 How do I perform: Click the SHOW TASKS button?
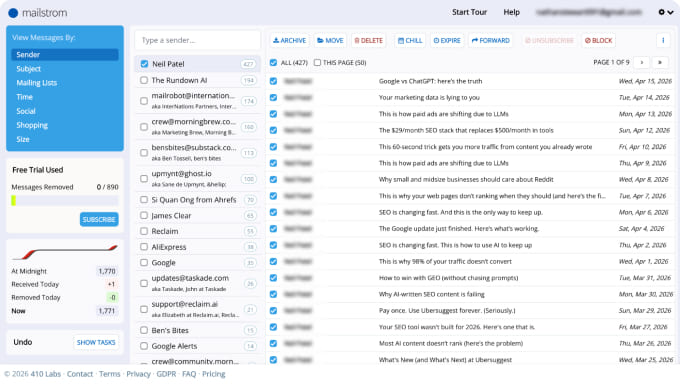pos(96,342)
